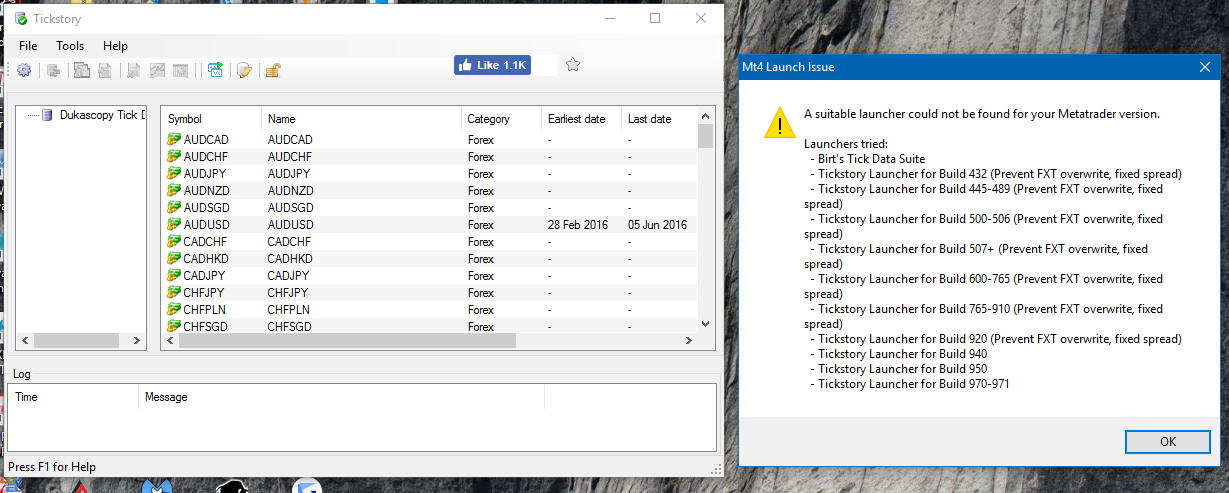The width and height of the screenshot is (1229, 493).
Task: Click the greyed bookmark page toolbar icon
Action: [x=133, y=70]
